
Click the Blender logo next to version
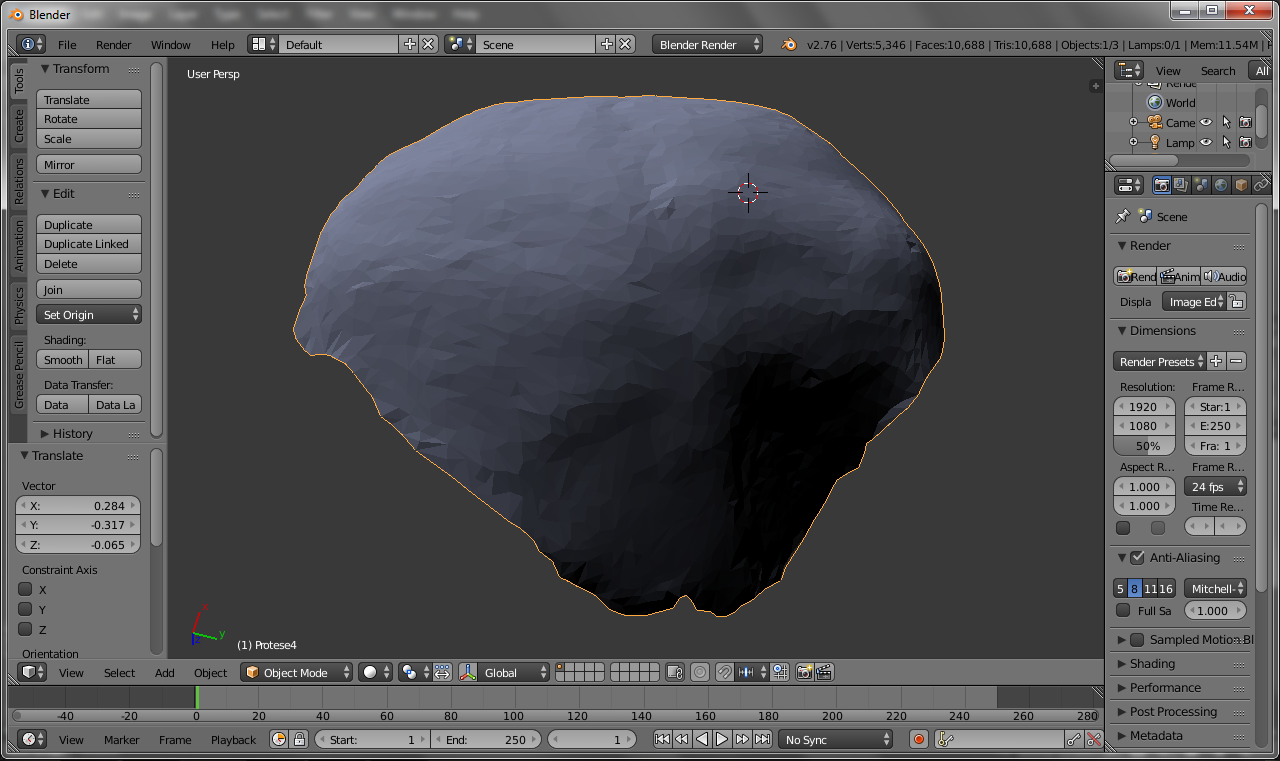[x=790, y=44]
